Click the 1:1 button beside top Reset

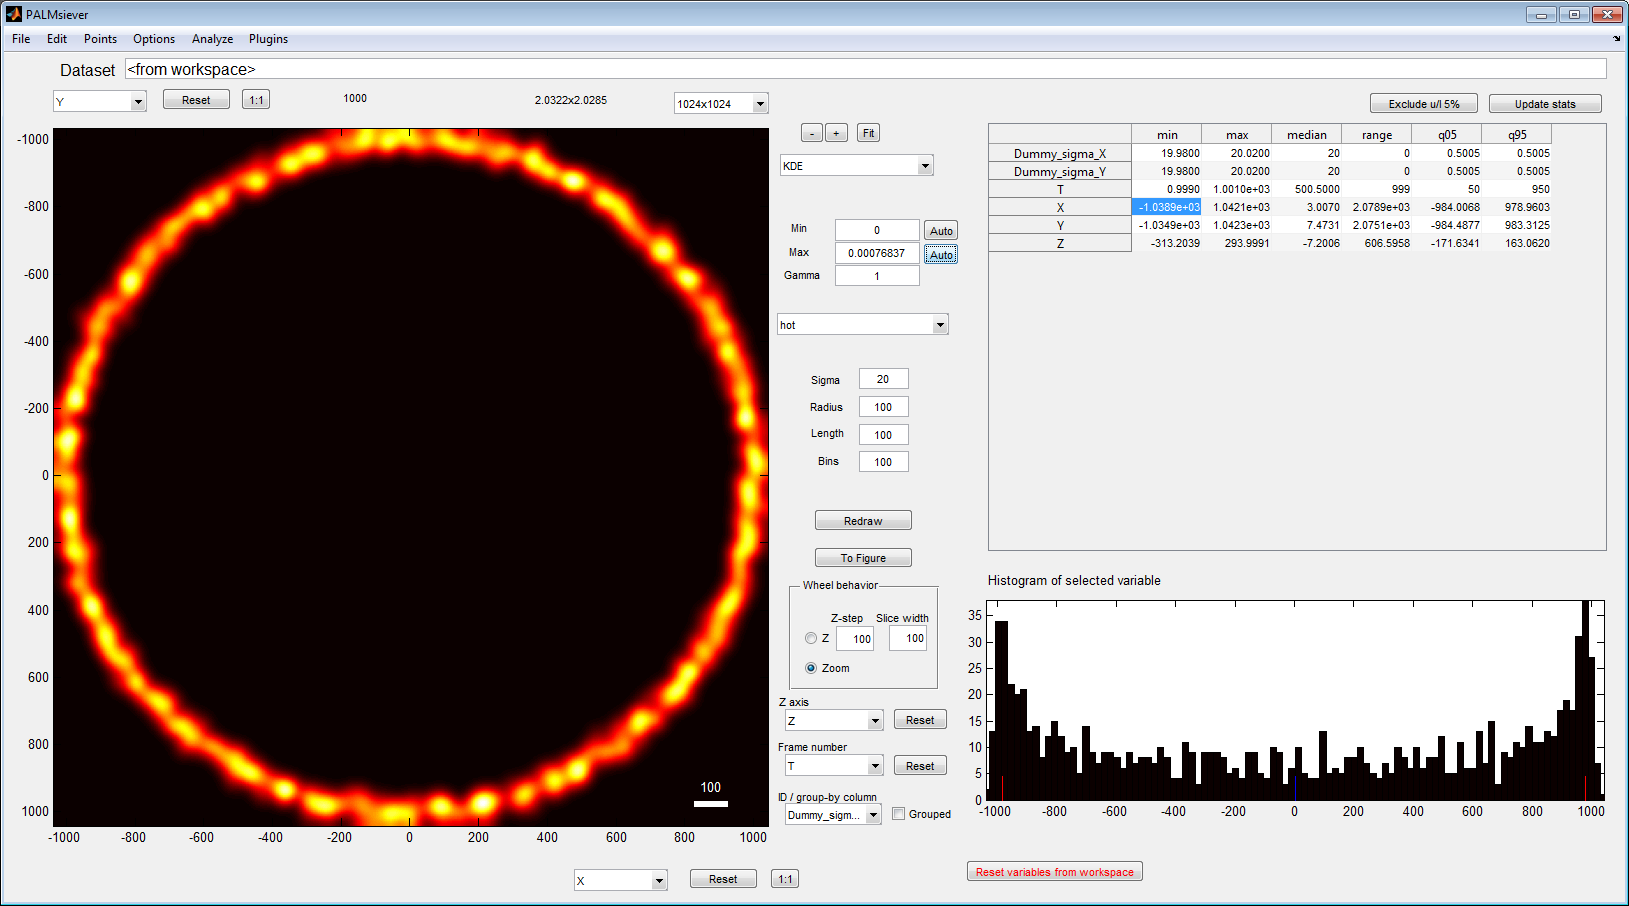(x=256, y=100)
